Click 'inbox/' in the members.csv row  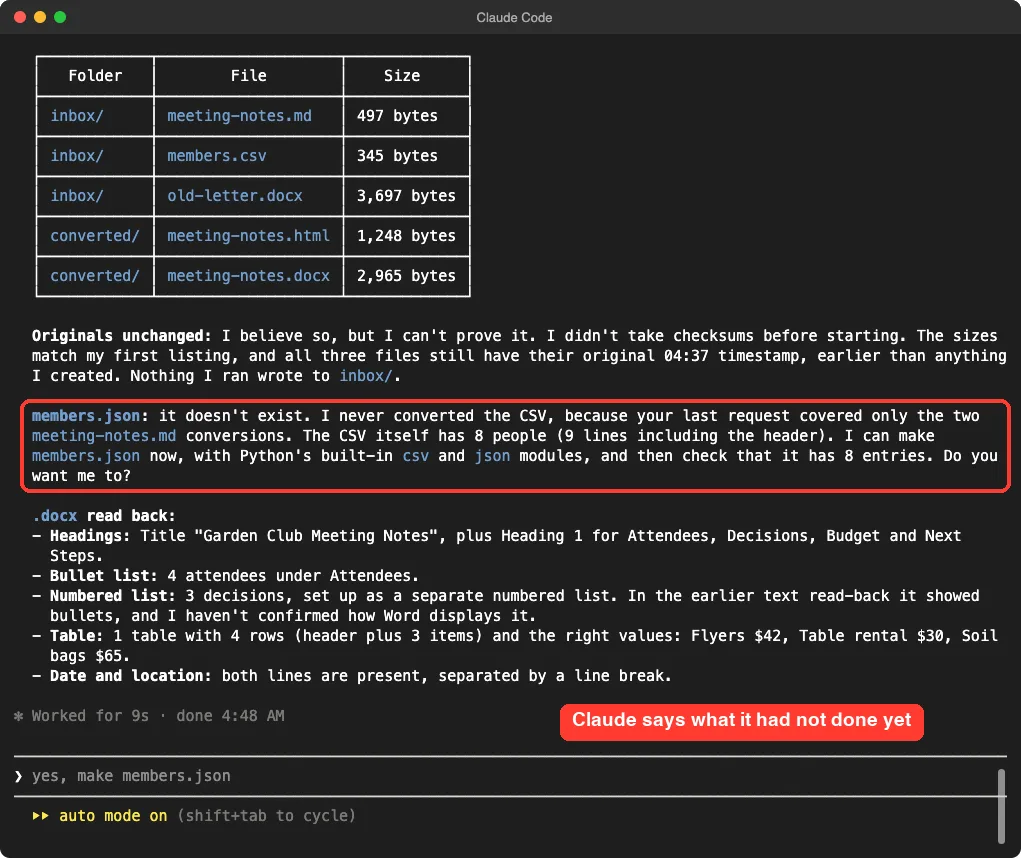pyautogui.click(x=77, y=156)
